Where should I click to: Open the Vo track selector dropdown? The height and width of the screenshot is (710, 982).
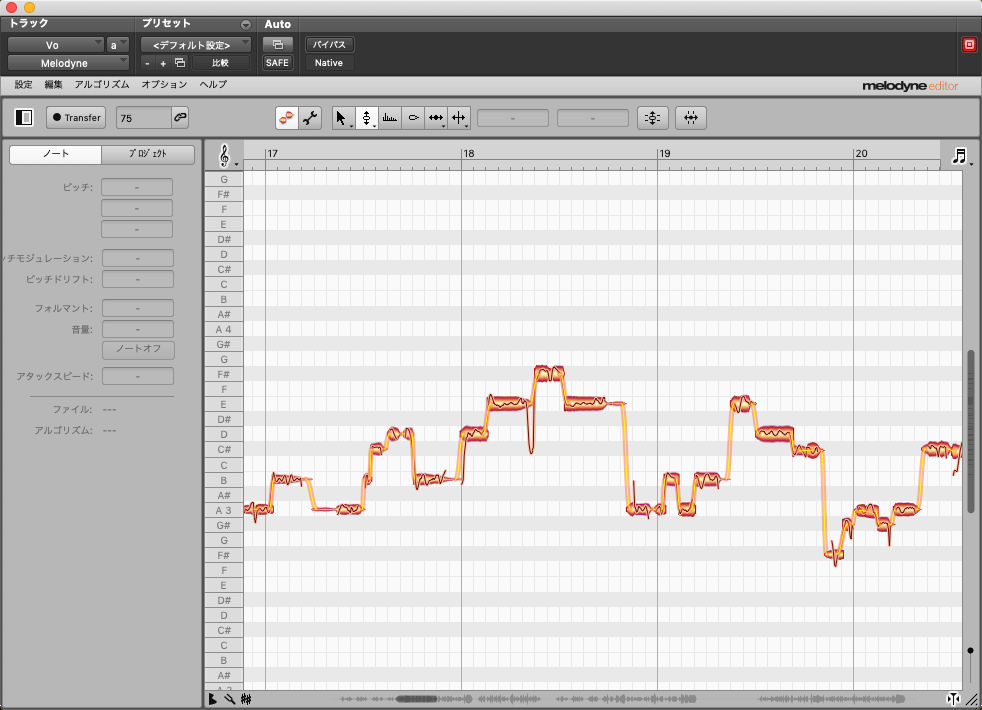pos(56,45)
